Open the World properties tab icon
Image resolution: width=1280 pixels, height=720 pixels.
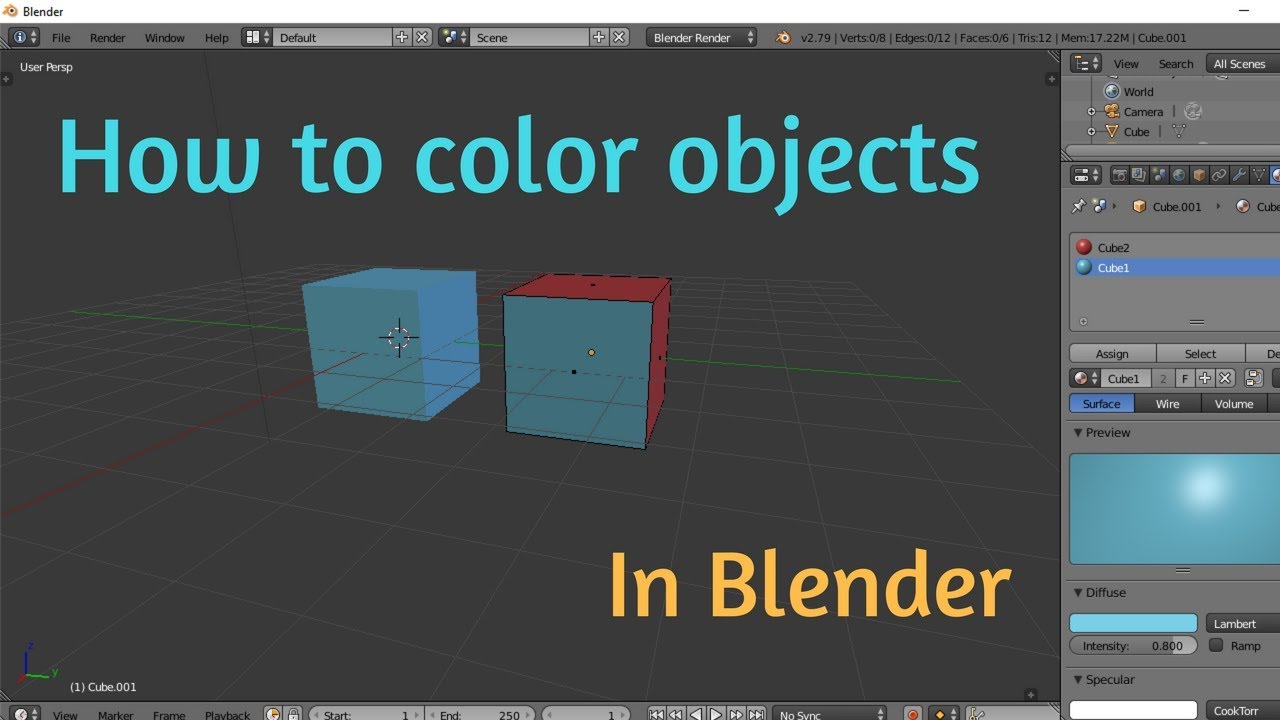1179,175
